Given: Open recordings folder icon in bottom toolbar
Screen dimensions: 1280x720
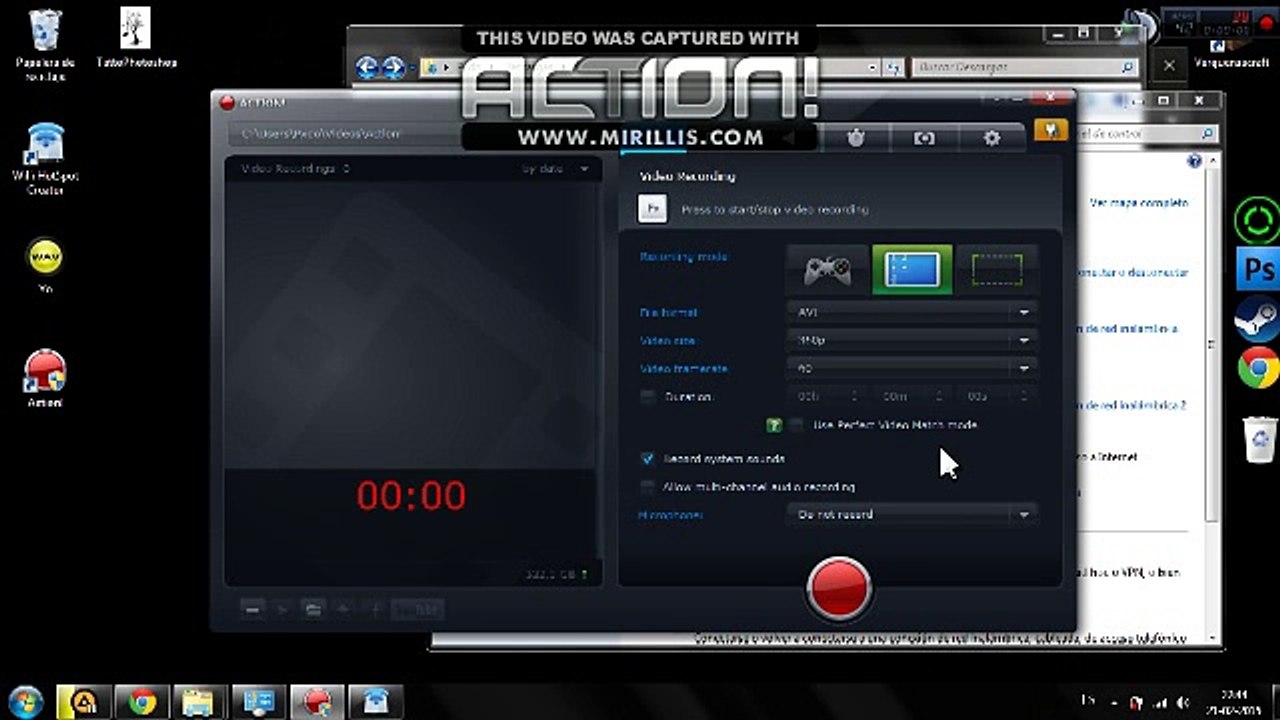Looking at the screenshot, I should (313, 608).
